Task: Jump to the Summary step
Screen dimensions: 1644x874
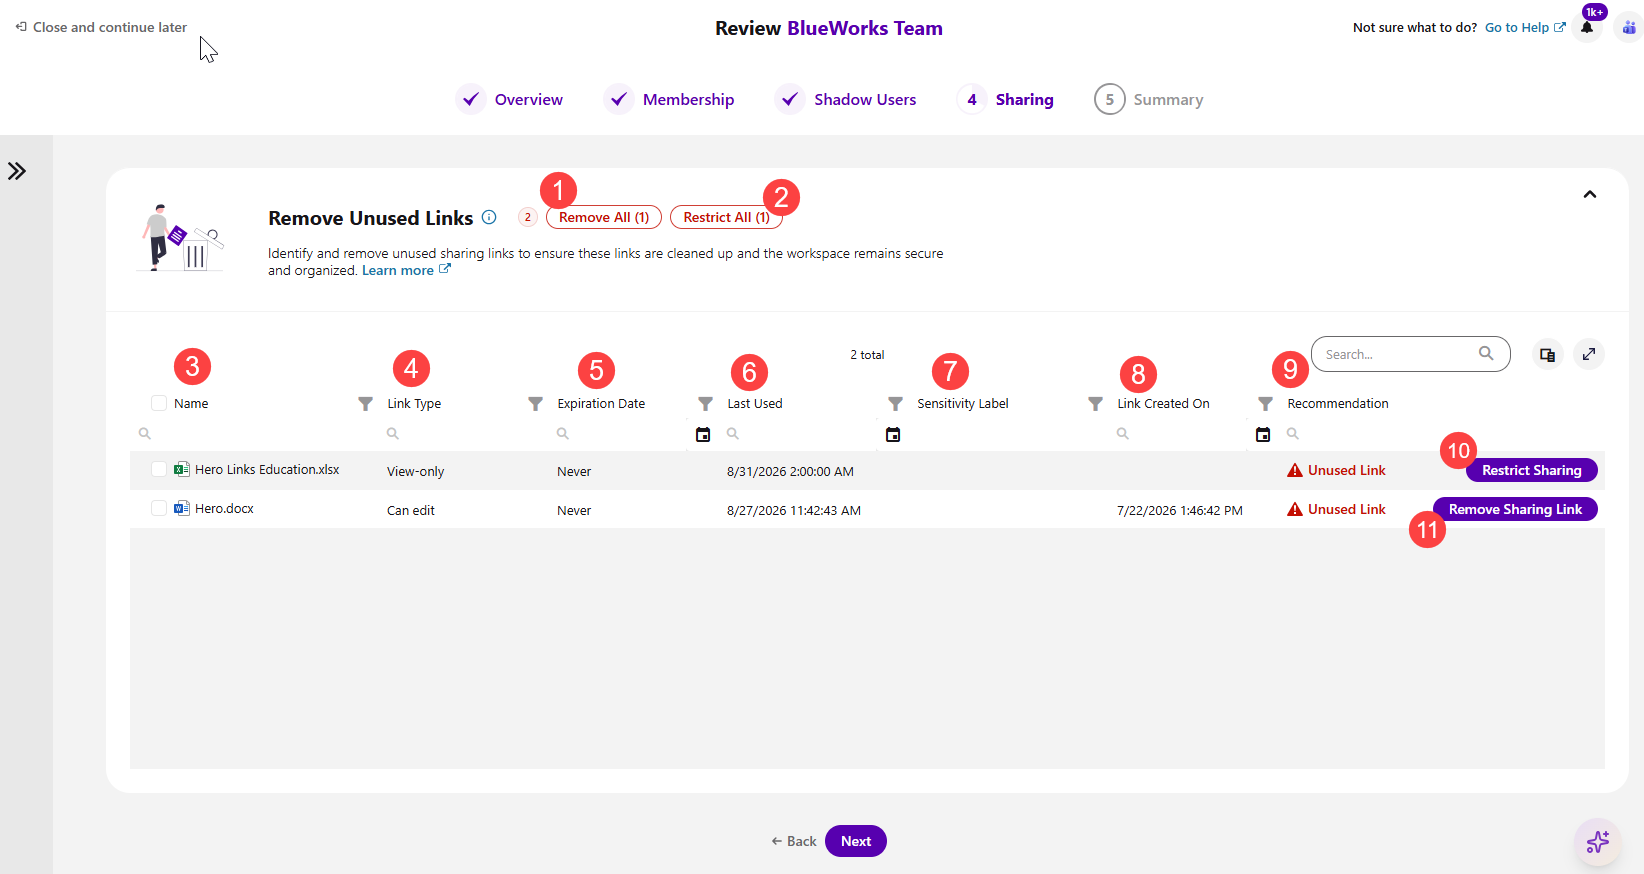Action: point(1149,100)
